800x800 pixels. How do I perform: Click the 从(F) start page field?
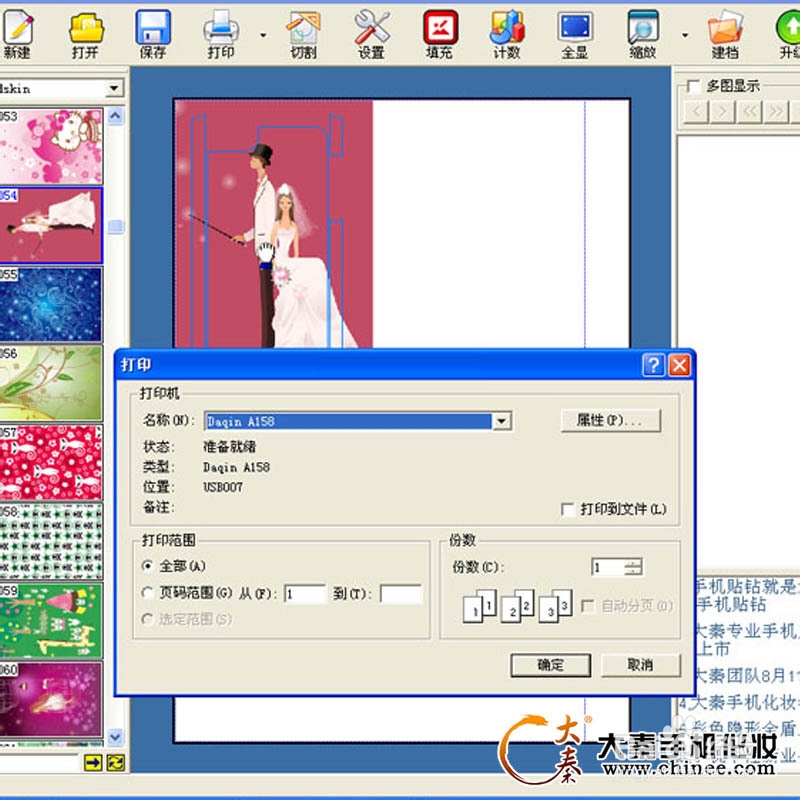tap(305, 594)
